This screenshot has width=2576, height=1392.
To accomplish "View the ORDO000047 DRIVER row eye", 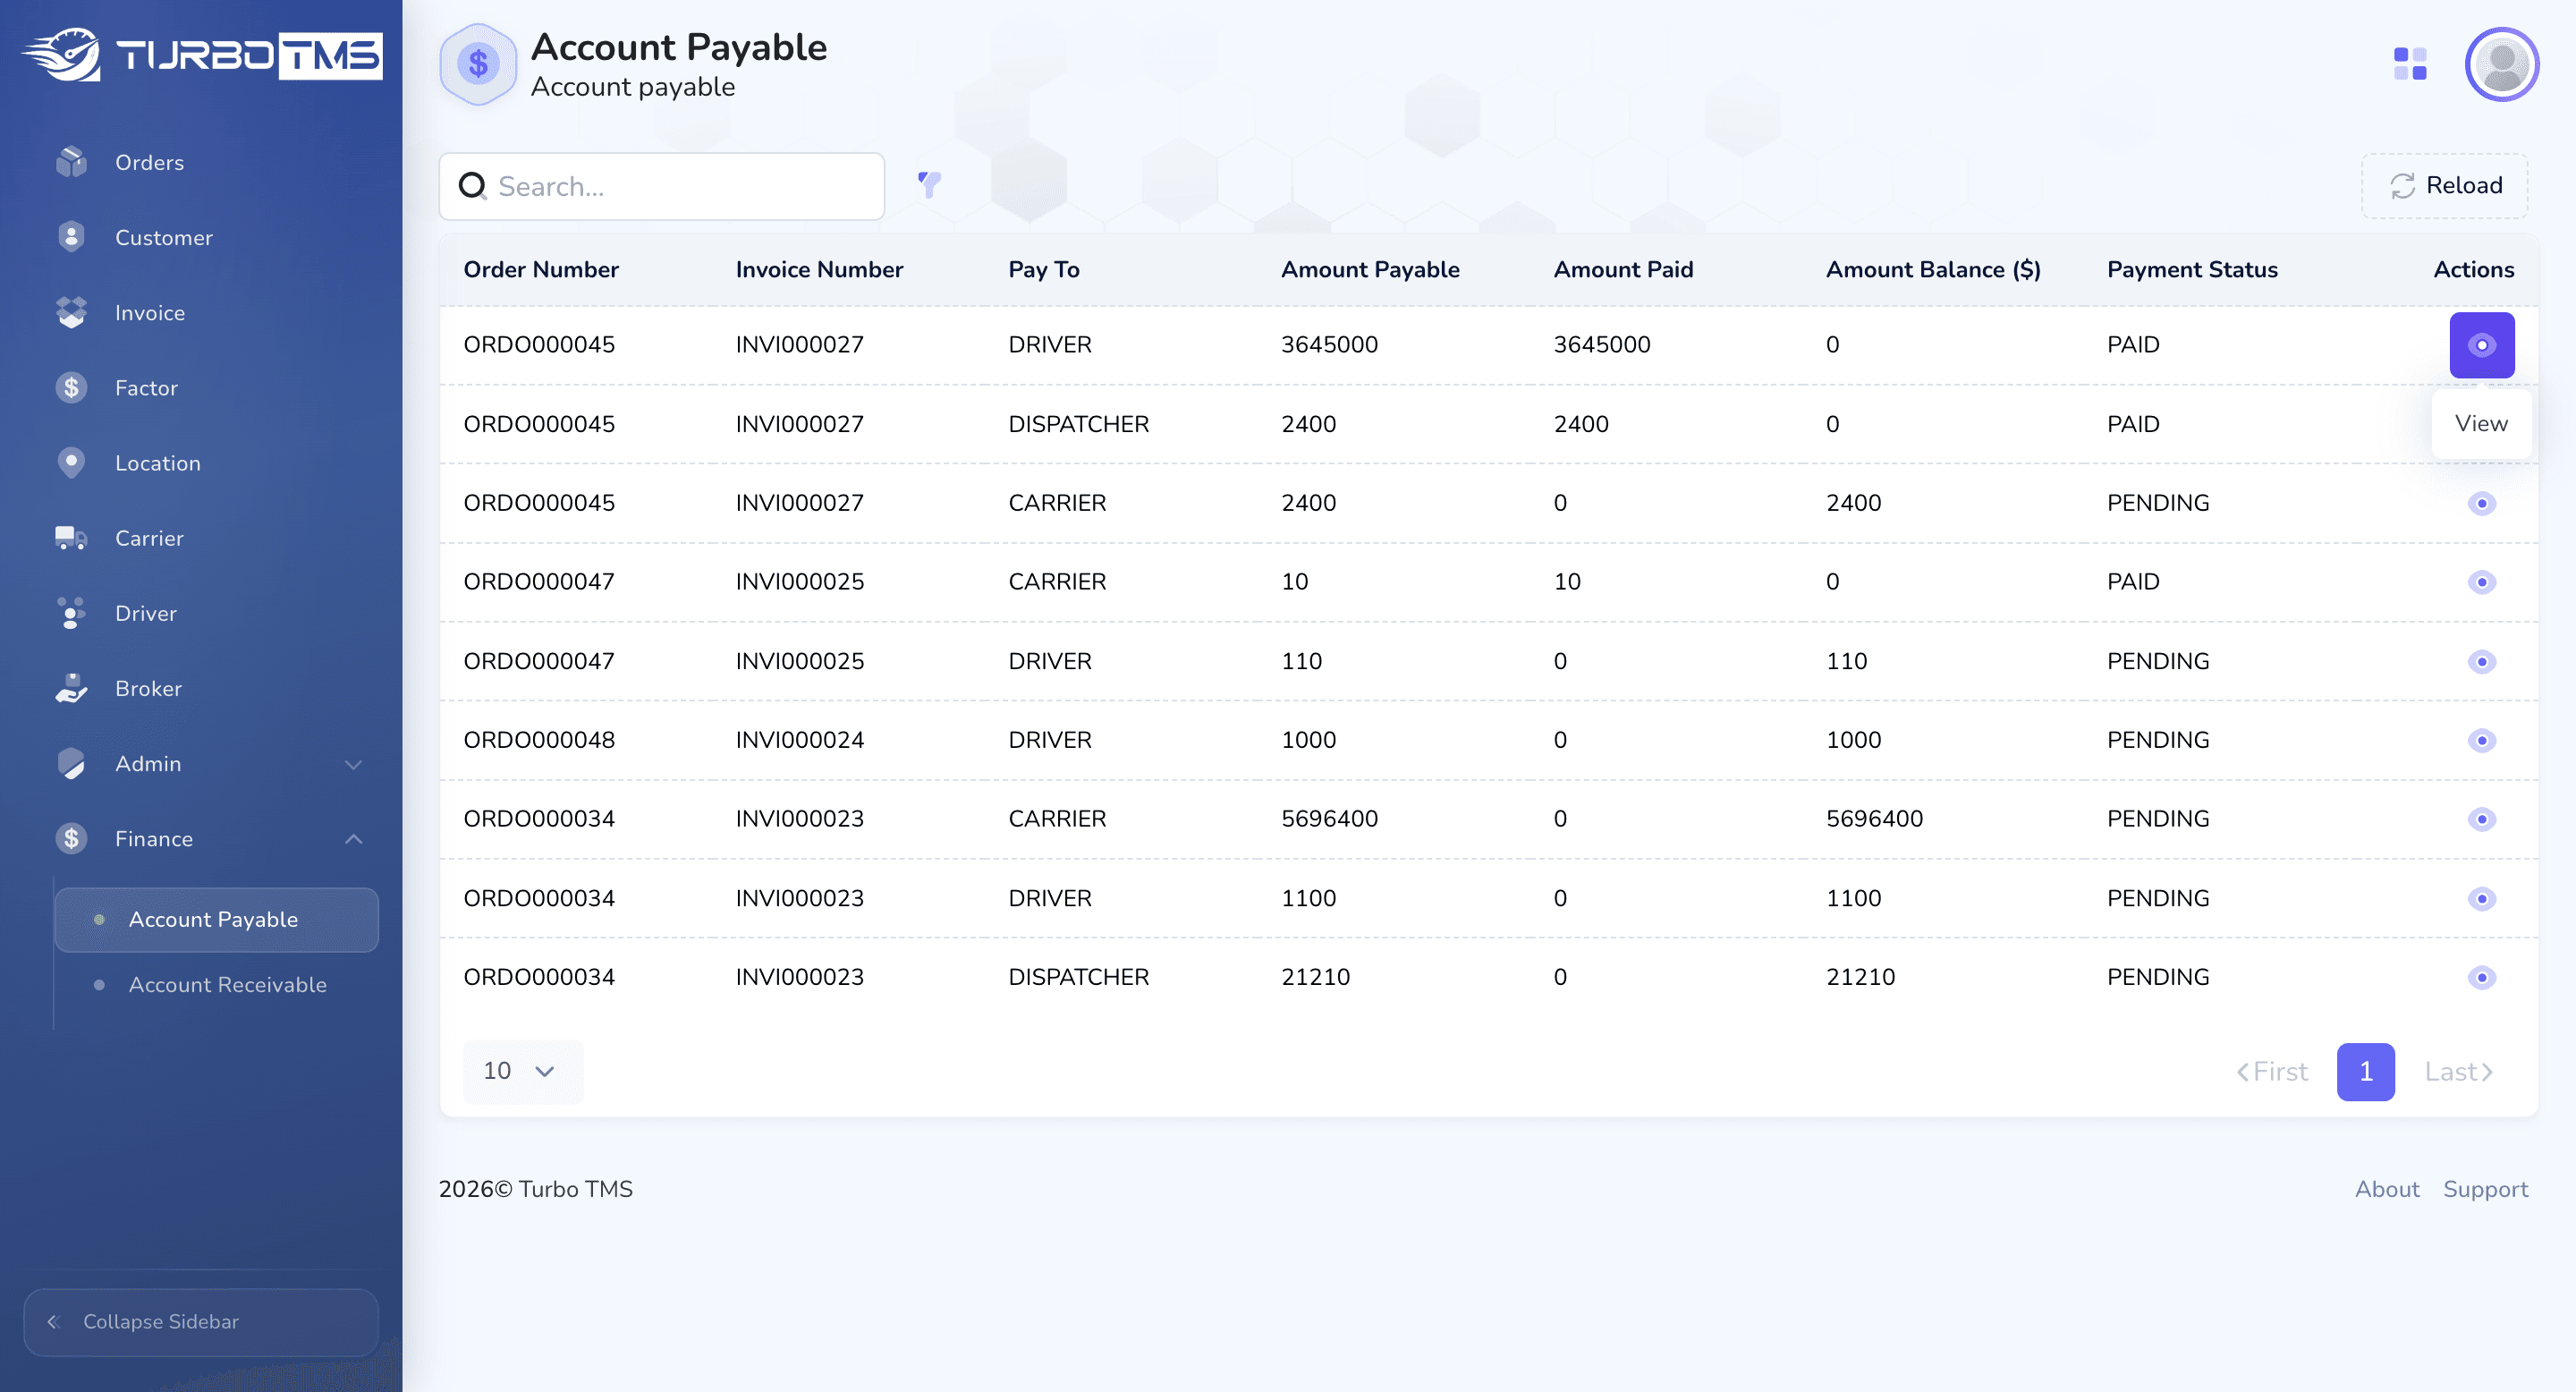I will point(2481,661).
